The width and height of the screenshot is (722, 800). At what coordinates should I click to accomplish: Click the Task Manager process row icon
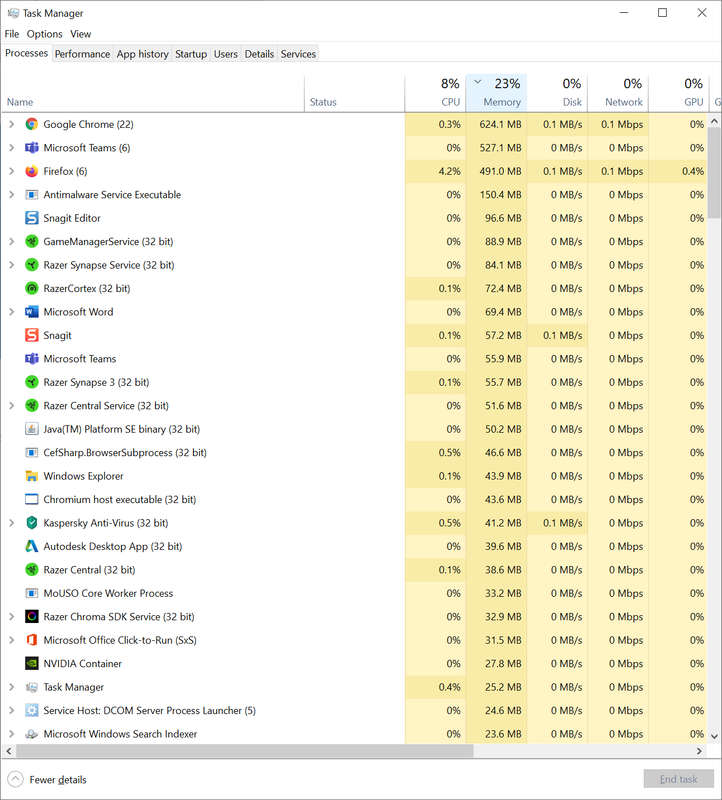[32, 687]
